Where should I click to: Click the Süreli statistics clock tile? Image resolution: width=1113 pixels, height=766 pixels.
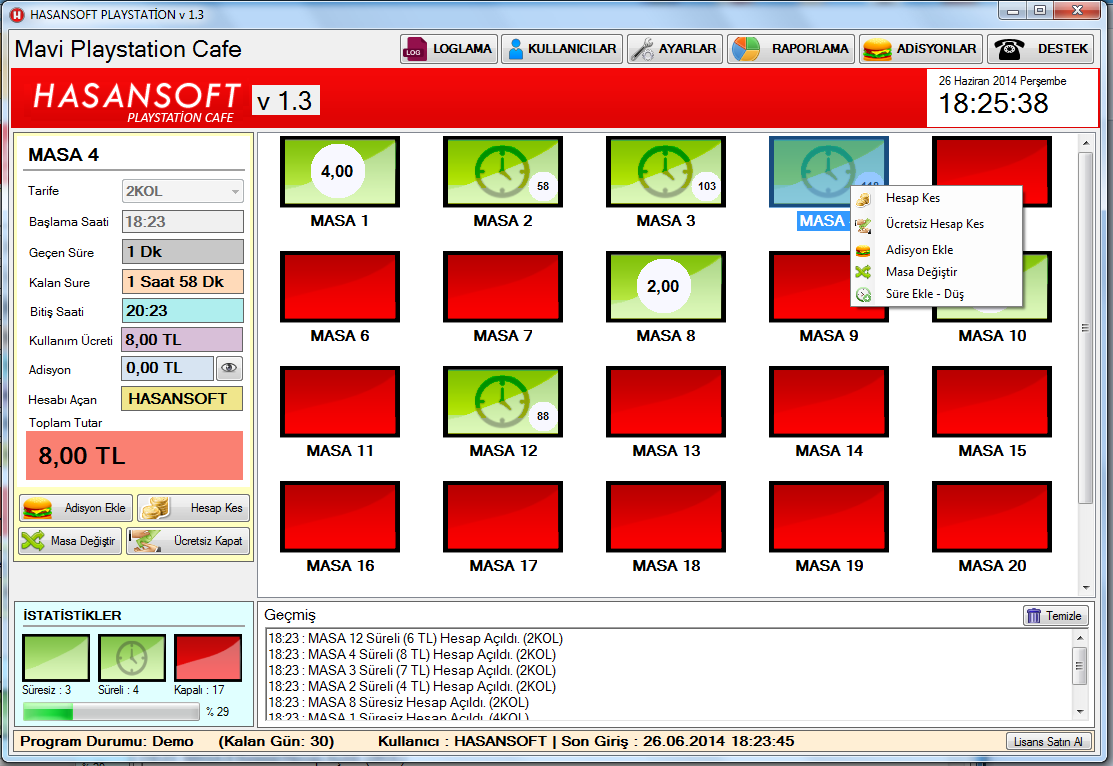[x=132, y=658]
